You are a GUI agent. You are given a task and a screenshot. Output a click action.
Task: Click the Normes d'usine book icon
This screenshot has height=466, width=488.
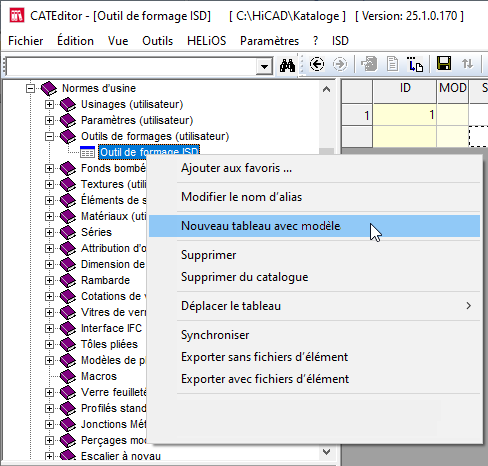(49, 88)
